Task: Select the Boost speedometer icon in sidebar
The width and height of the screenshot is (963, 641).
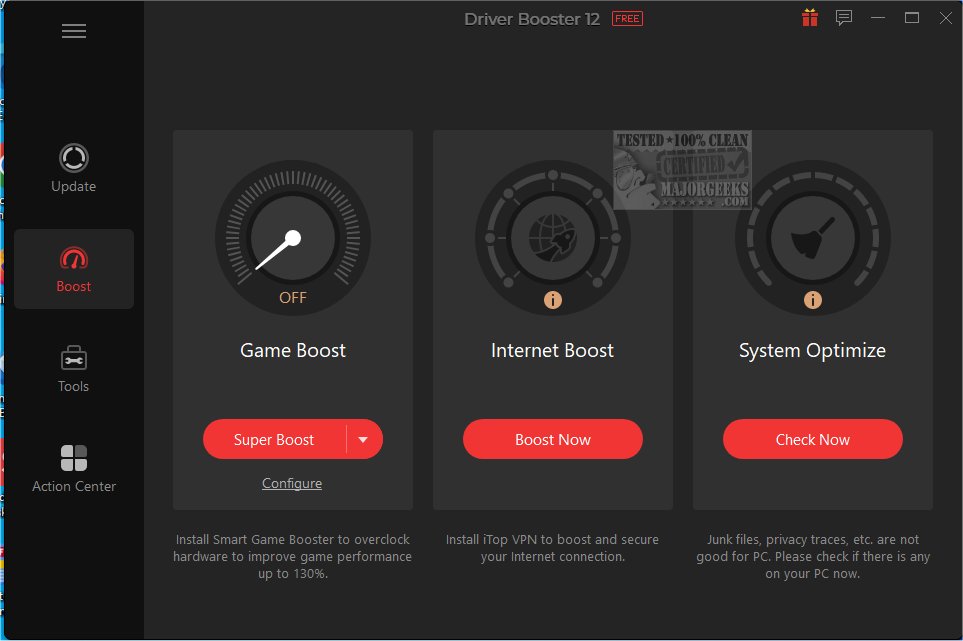Action: (x=74, y=258)
